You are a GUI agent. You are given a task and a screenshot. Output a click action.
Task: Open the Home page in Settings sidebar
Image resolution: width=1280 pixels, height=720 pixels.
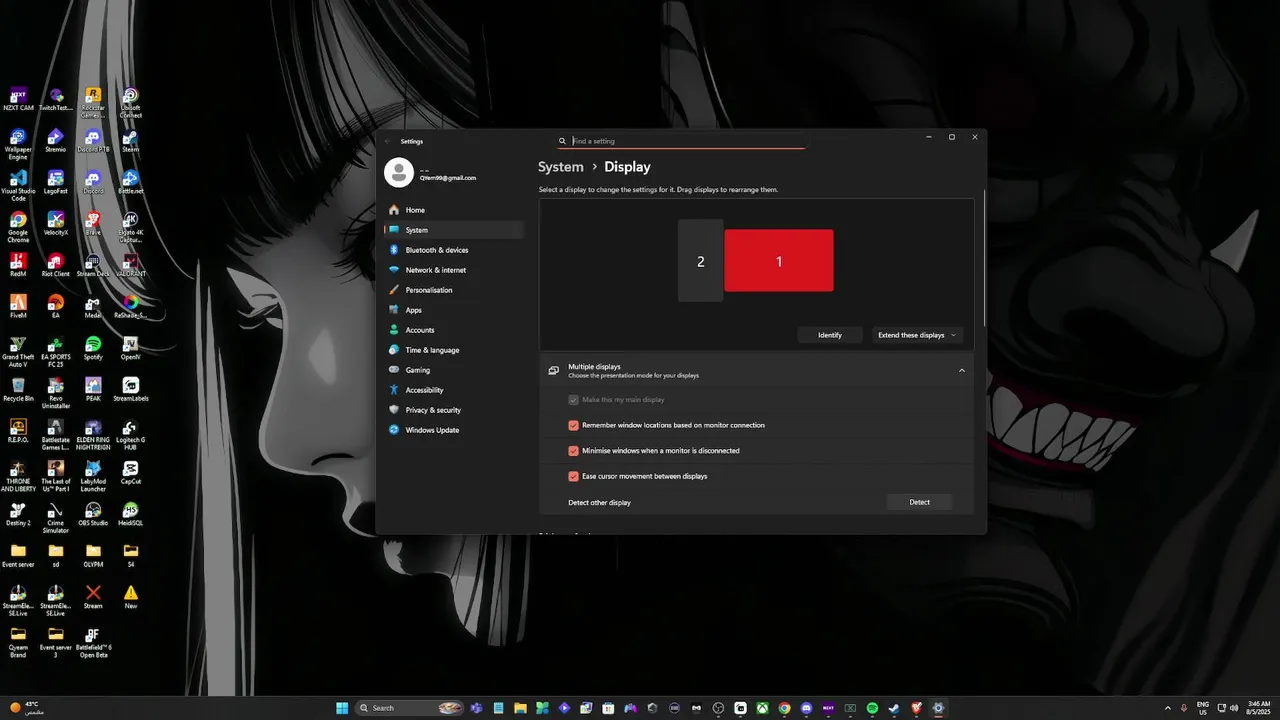coord(453,210)
